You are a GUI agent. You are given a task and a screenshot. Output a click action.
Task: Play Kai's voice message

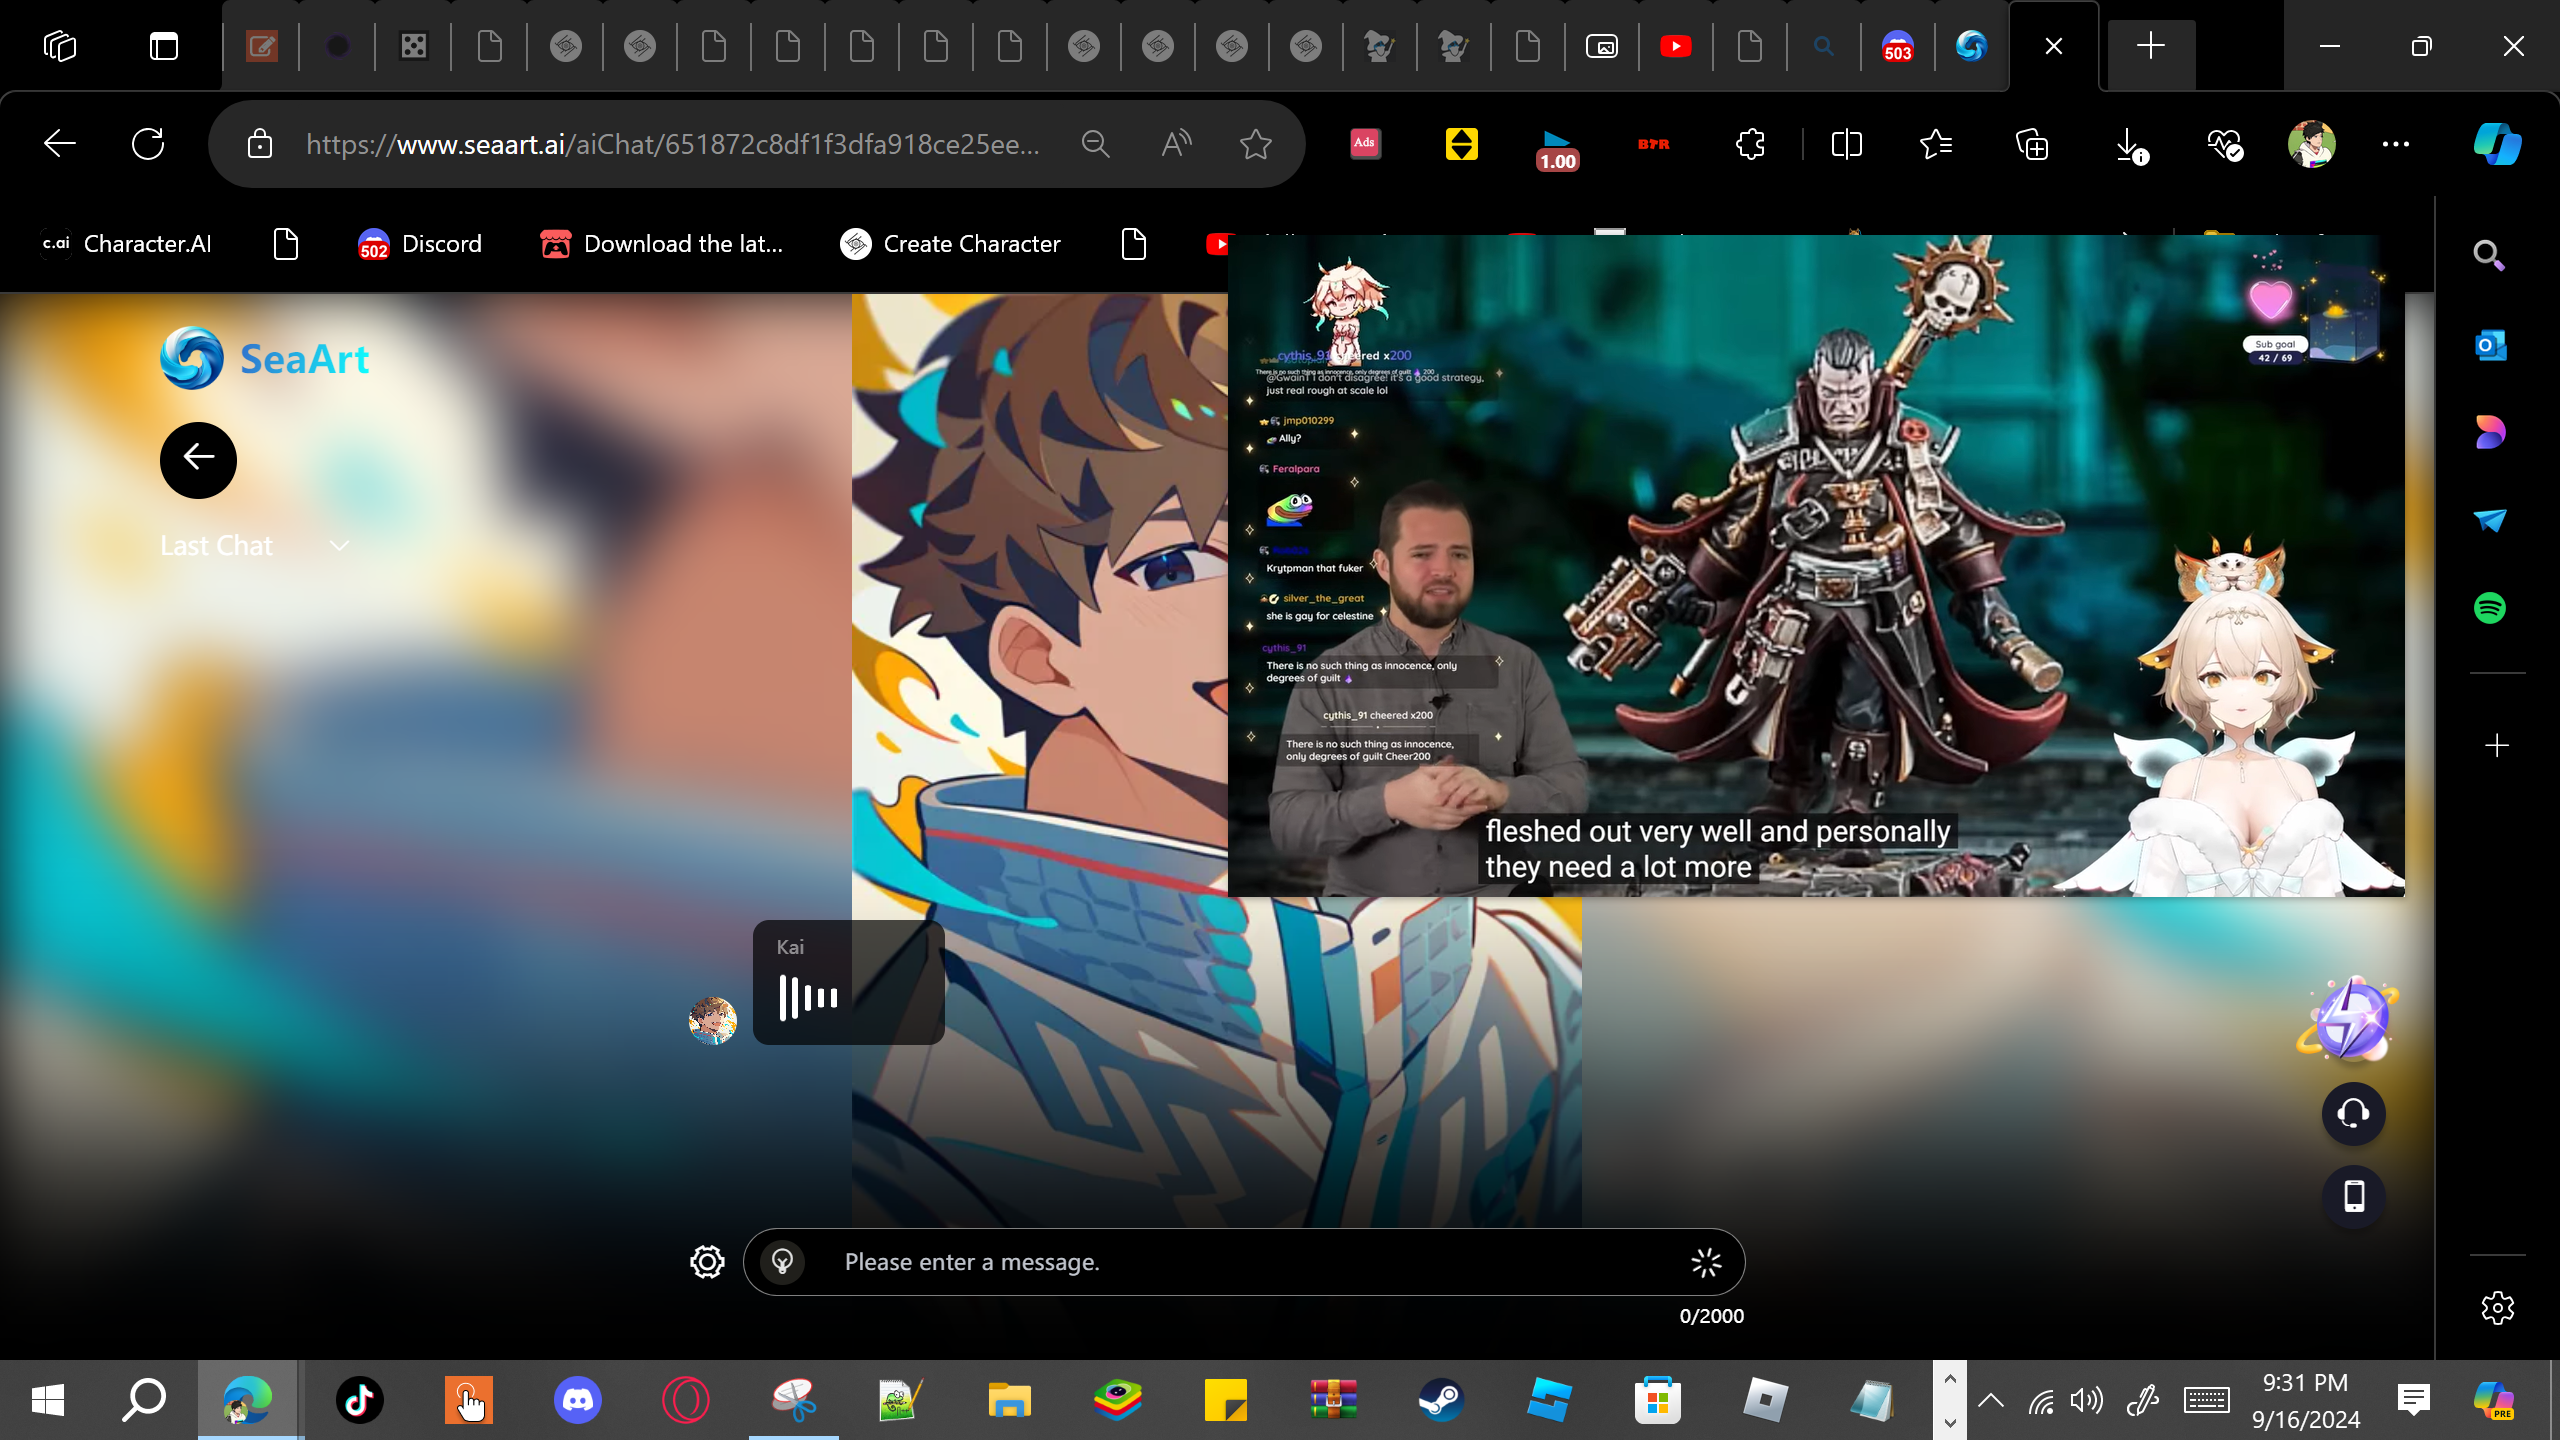(x=808, y=997)
